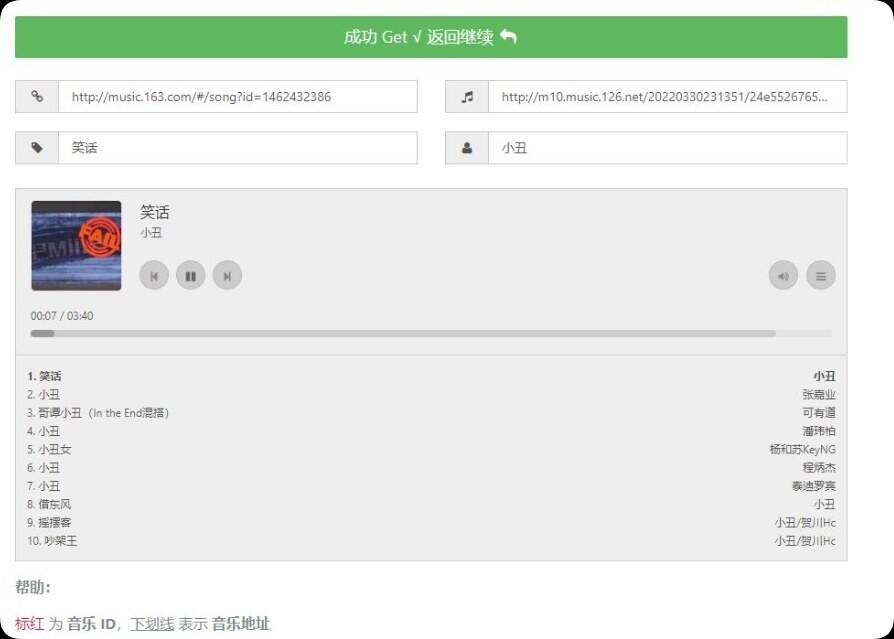Toggle playback using the pause button
This screenshot has height=639, width=894.
click(x=190, y=275)
